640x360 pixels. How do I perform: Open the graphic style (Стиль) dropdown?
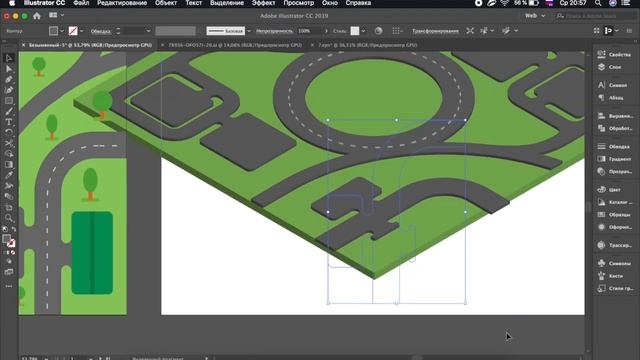click(x=363, y=31)
